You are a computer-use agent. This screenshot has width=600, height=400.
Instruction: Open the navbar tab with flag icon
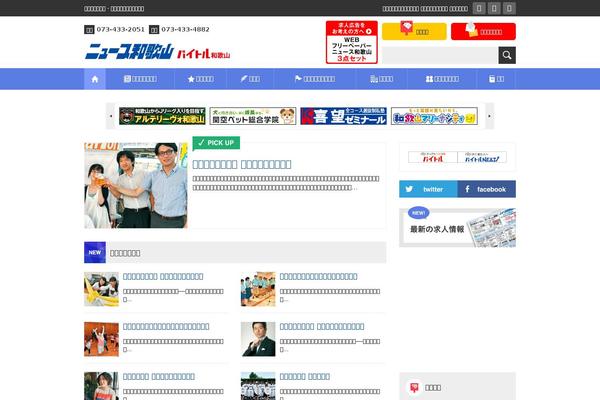[x=315, y=79]
